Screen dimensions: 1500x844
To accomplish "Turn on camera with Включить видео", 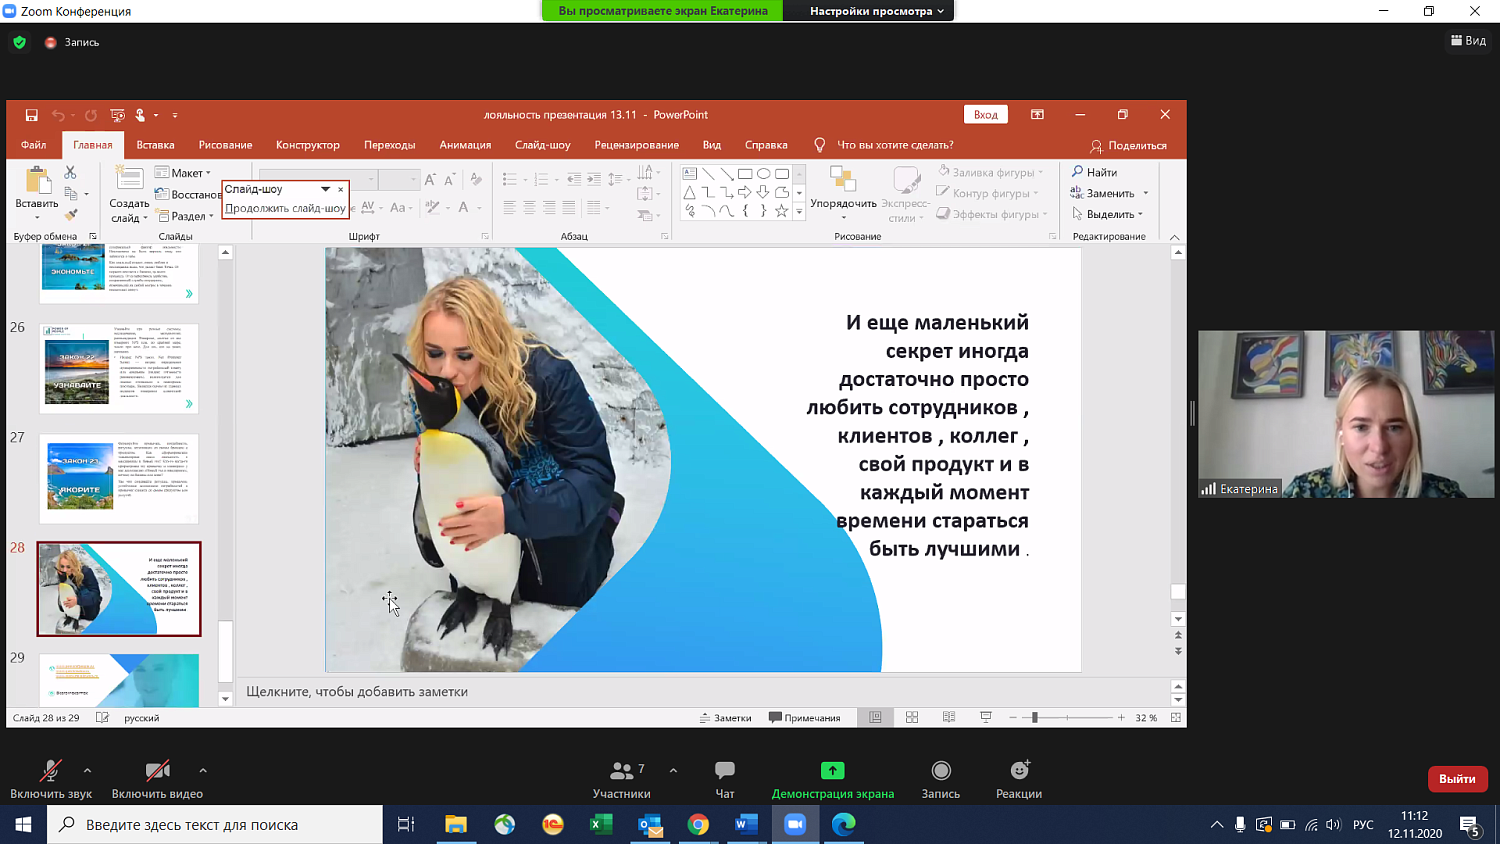I will point(157,780).
